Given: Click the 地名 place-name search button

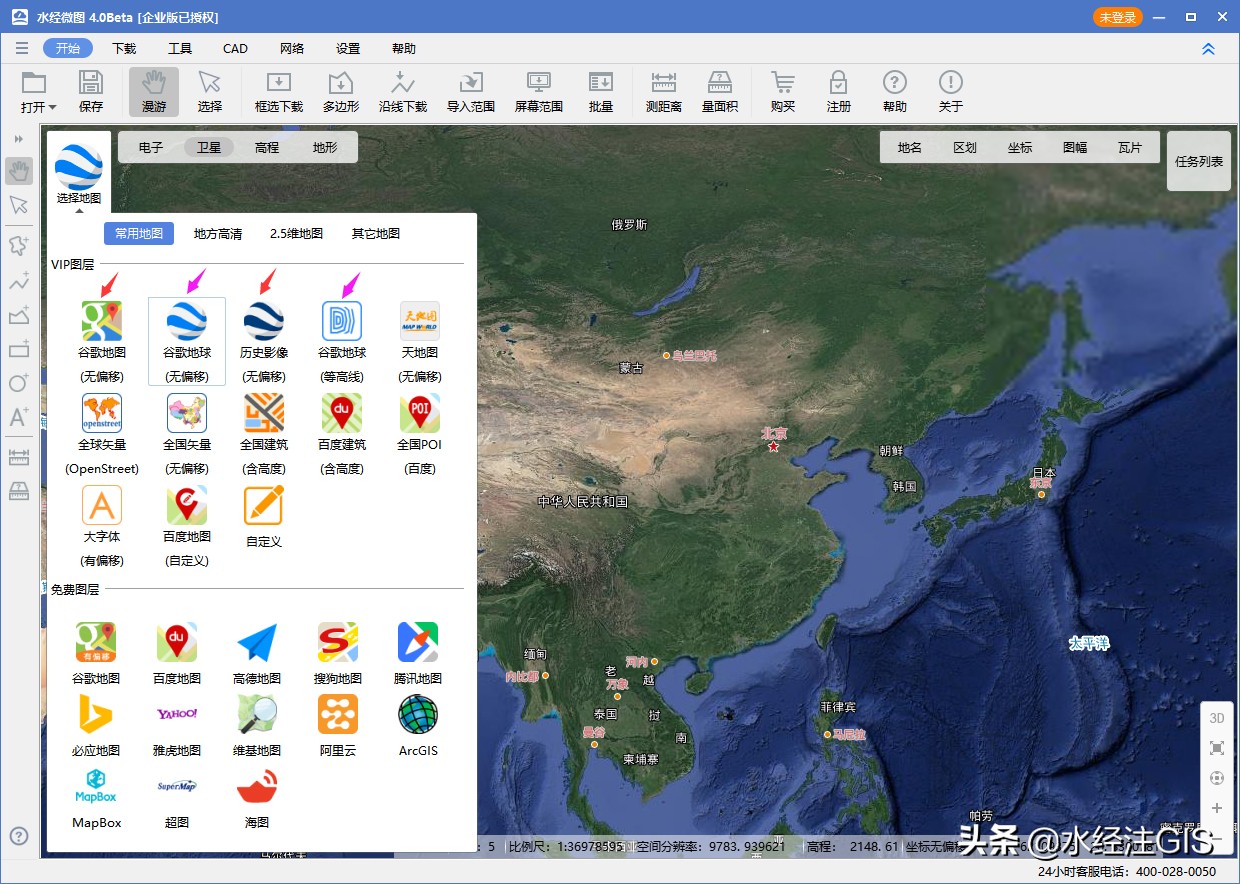Looking at the screenshot, I should click(x=910, y=147).
